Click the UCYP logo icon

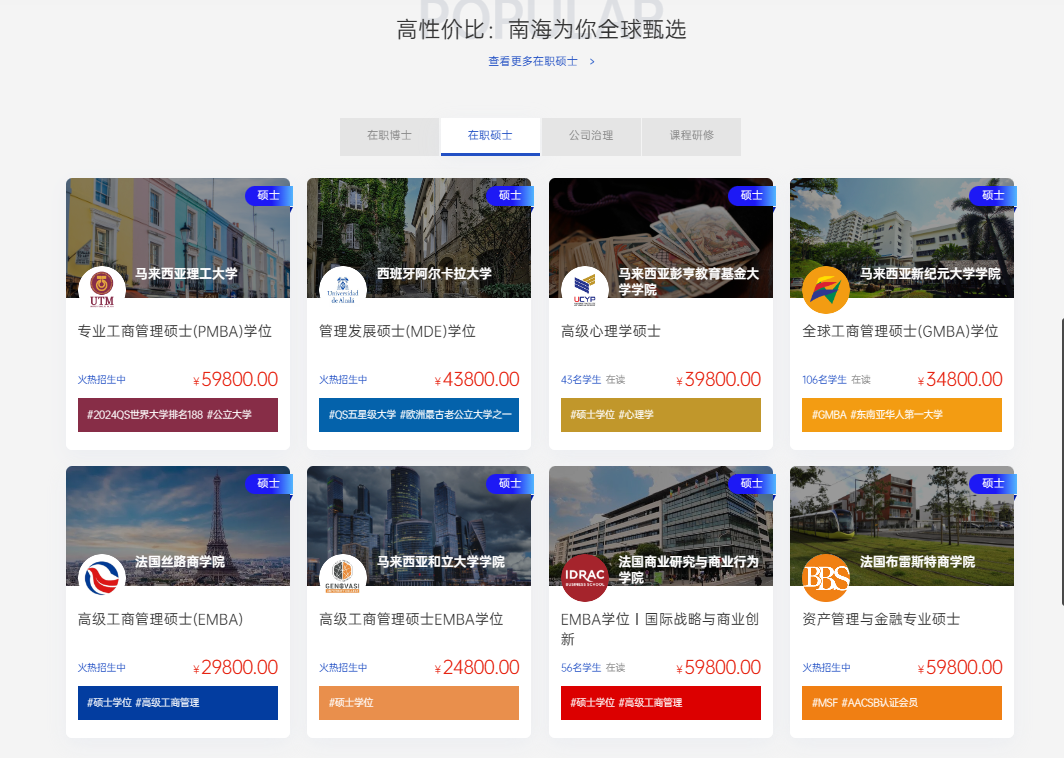[585, 289]
